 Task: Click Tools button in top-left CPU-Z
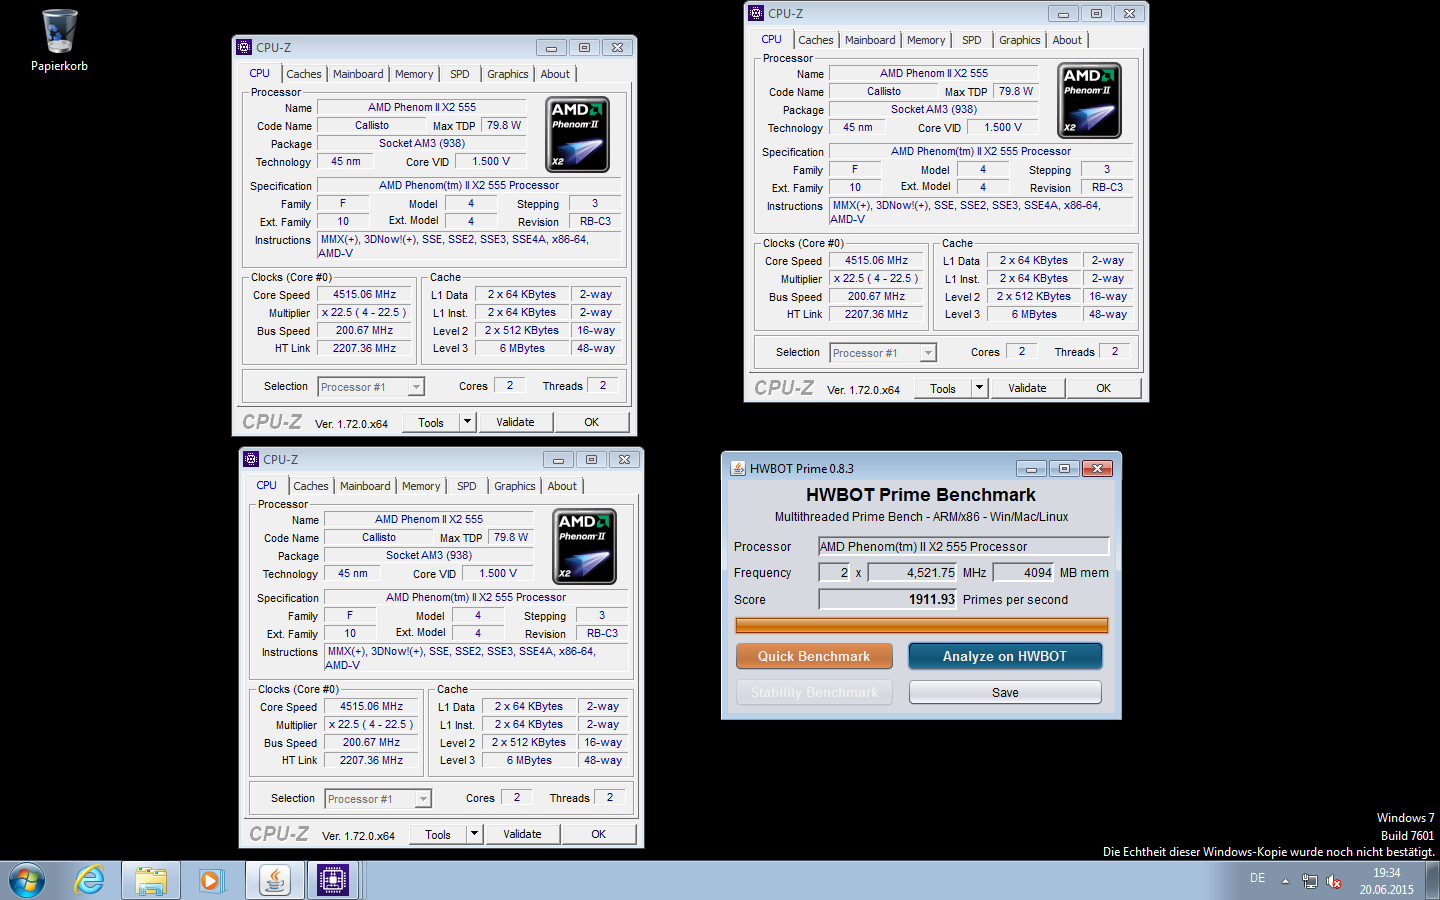click(431, 422)
